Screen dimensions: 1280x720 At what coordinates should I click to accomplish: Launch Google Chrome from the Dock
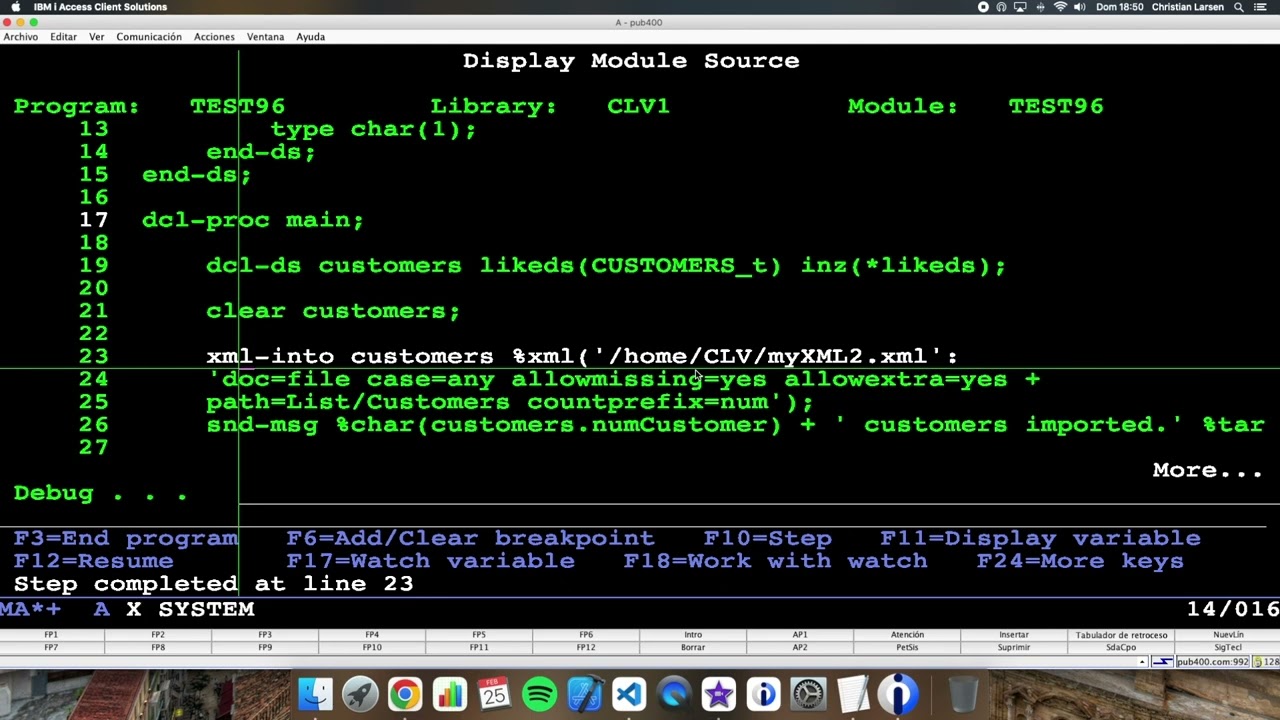[405, 694]
